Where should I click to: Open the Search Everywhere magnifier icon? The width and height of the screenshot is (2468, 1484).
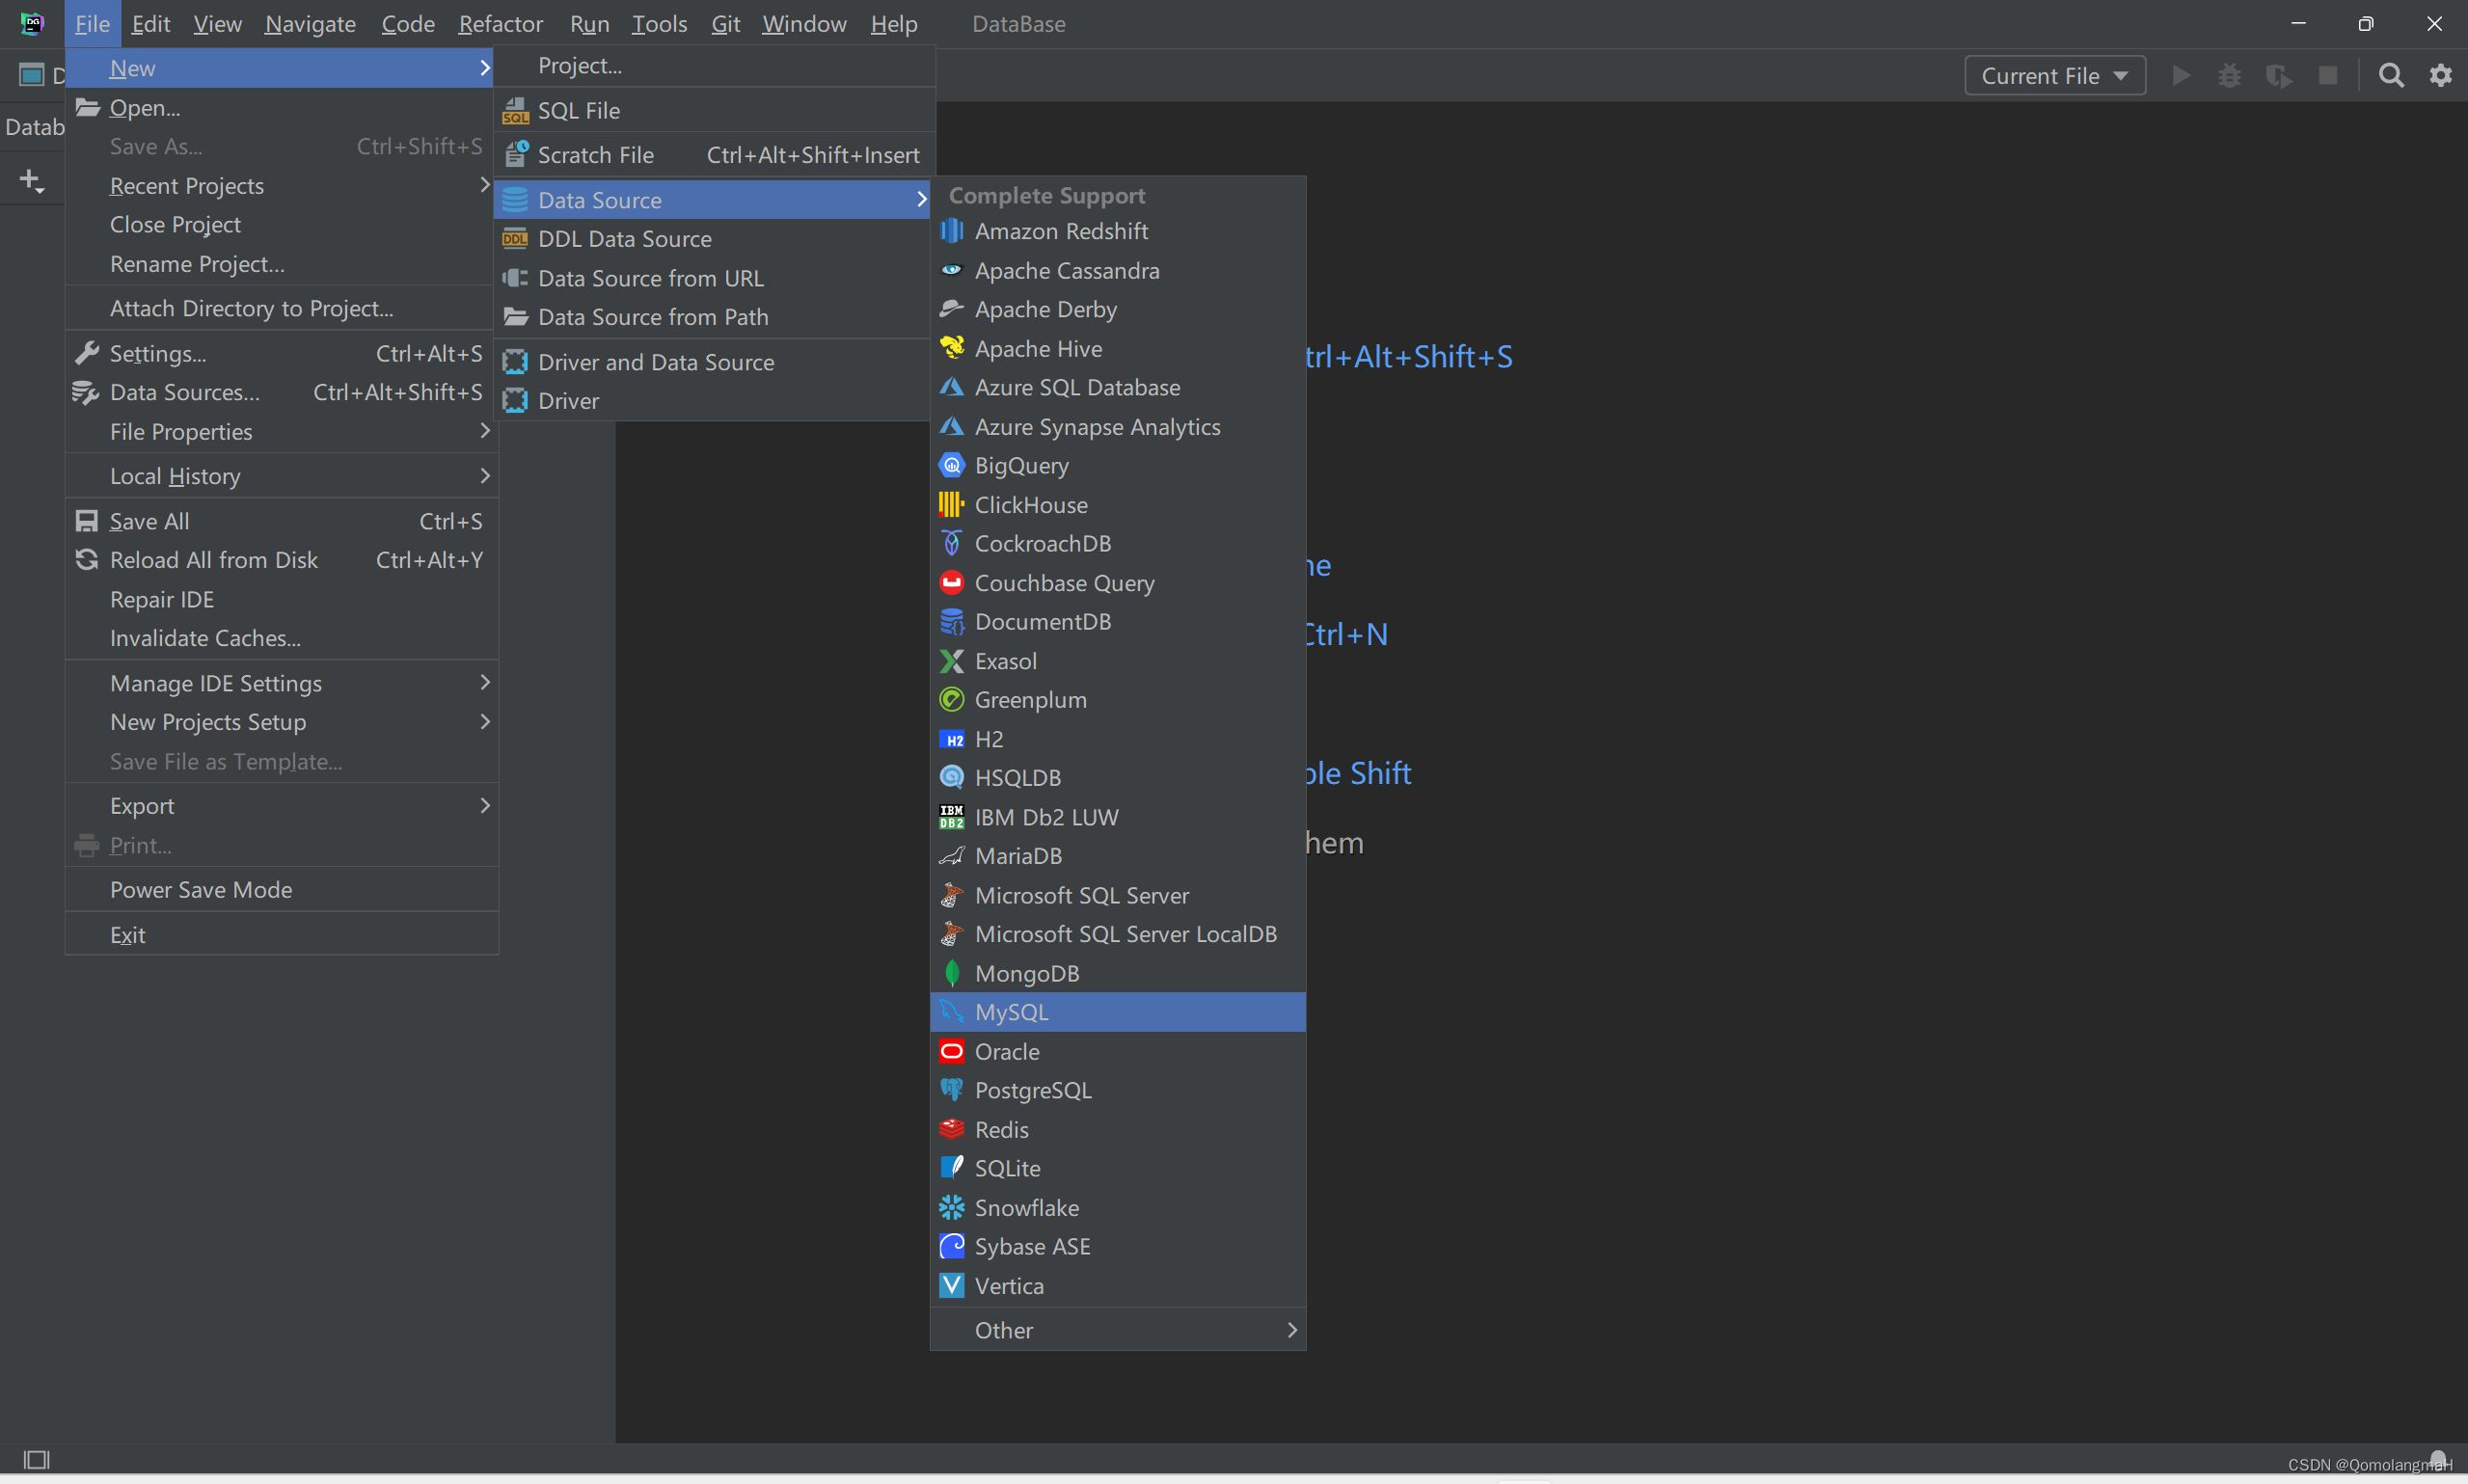coord(2391,76)
